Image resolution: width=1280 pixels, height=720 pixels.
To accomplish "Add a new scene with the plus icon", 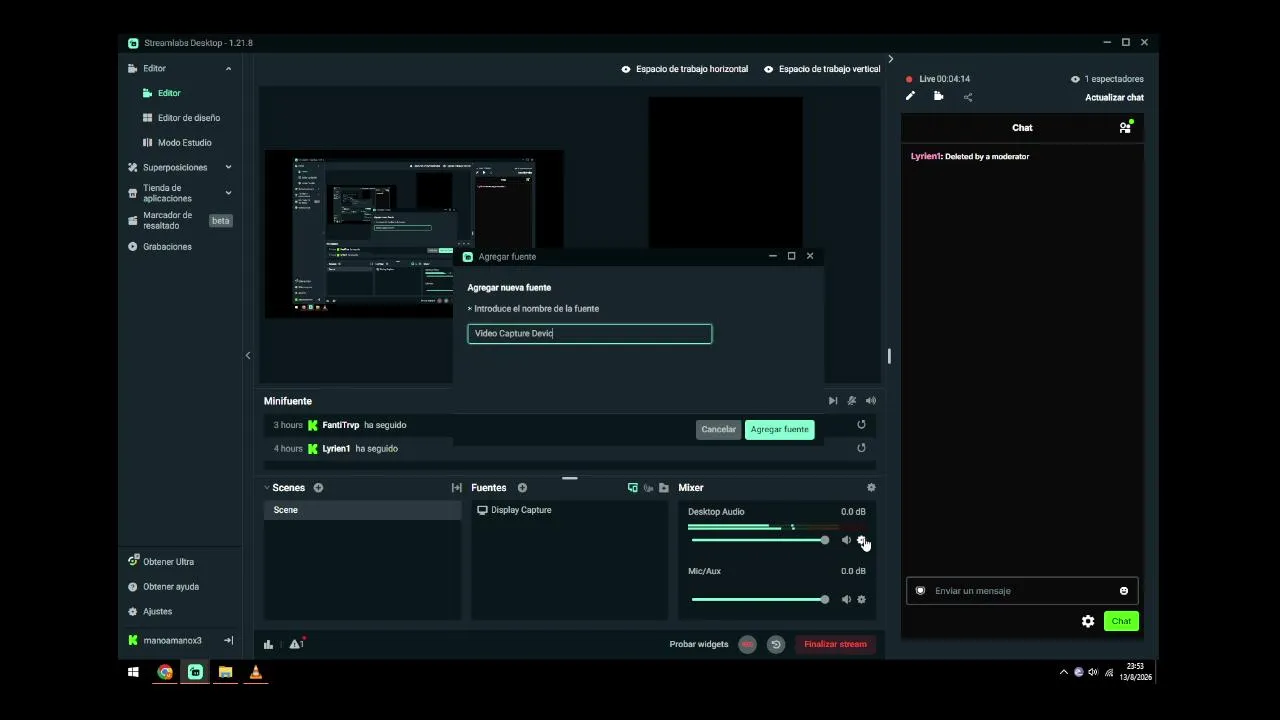I will pos(318,488).
